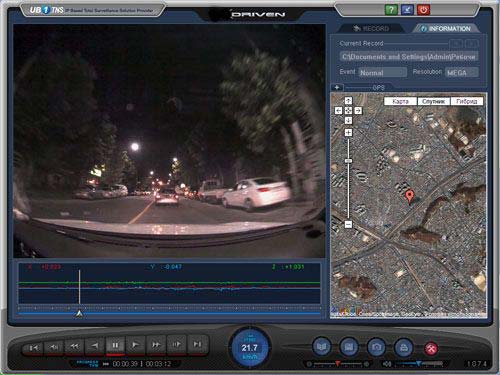Mute audio with the speaker icon
Screen dimensions: 500x375
coord(386,364)
